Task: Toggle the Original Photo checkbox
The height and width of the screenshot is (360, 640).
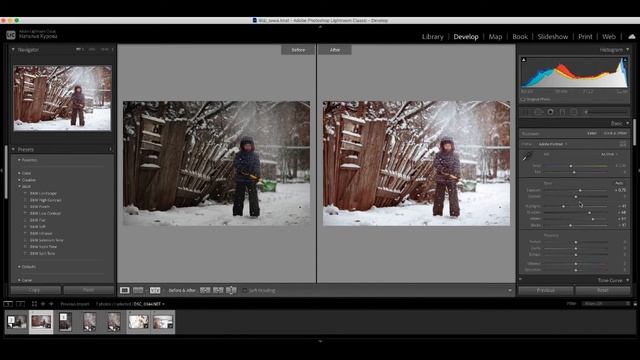Action: tap(523, 99)
